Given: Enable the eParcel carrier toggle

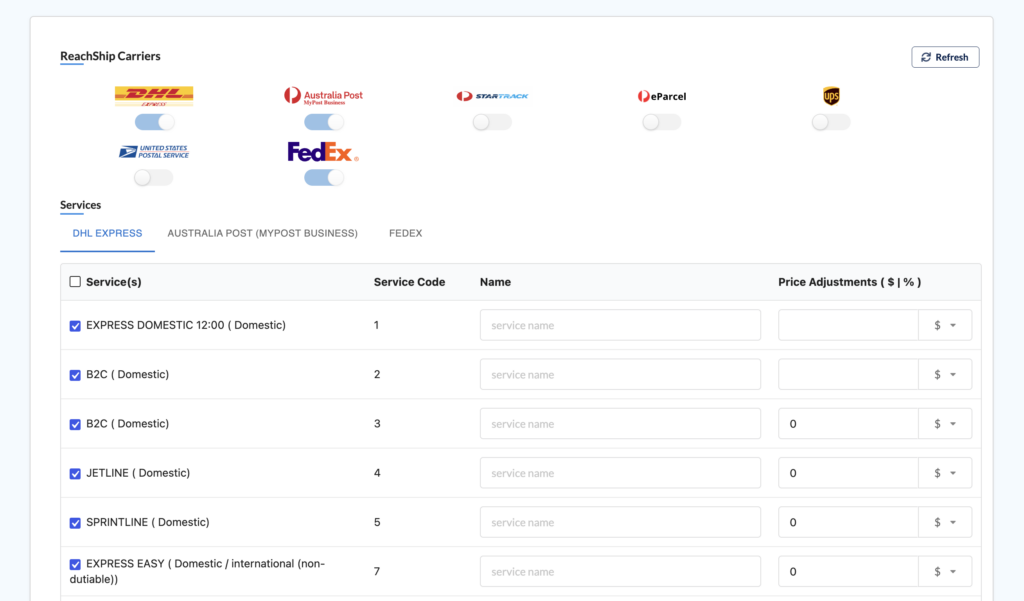Looking at the screenshot, I should coord(662,122).
